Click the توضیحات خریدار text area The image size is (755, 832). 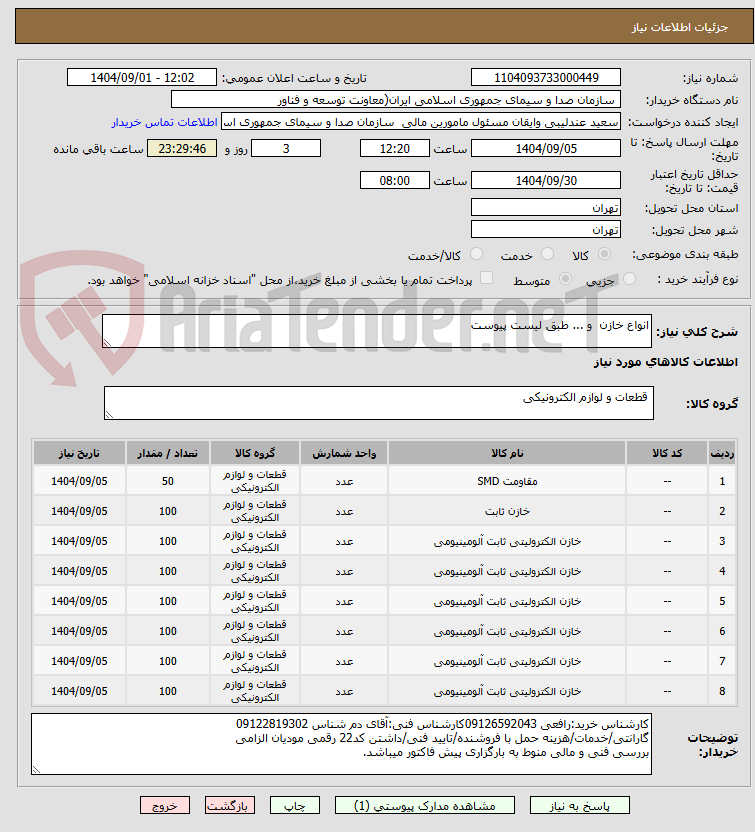pyautogui.click(x=342, y=744)
